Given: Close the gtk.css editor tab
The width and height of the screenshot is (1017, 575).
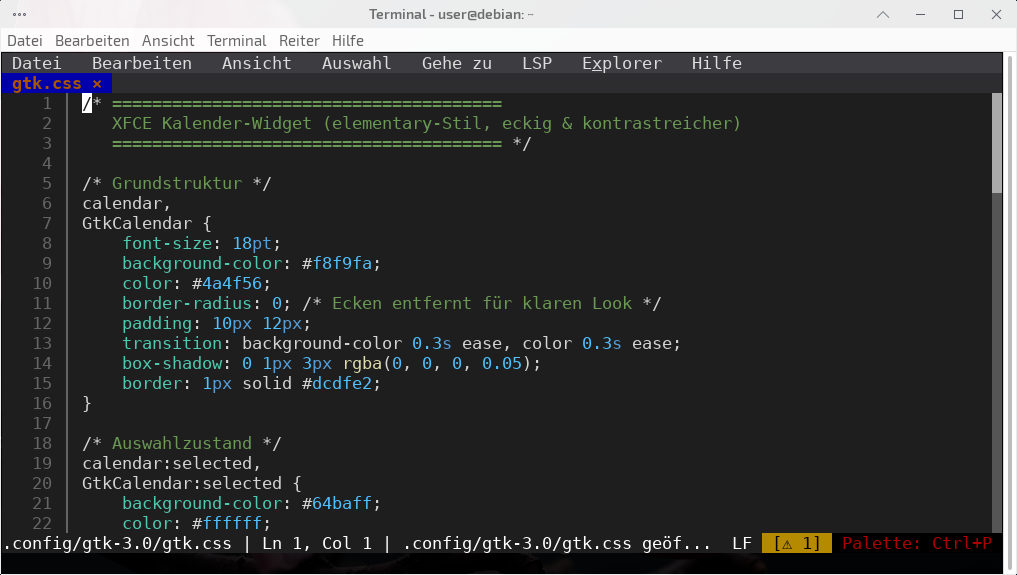Looking at the screenshot, I should pyautogui.click(x=97, y=84).
